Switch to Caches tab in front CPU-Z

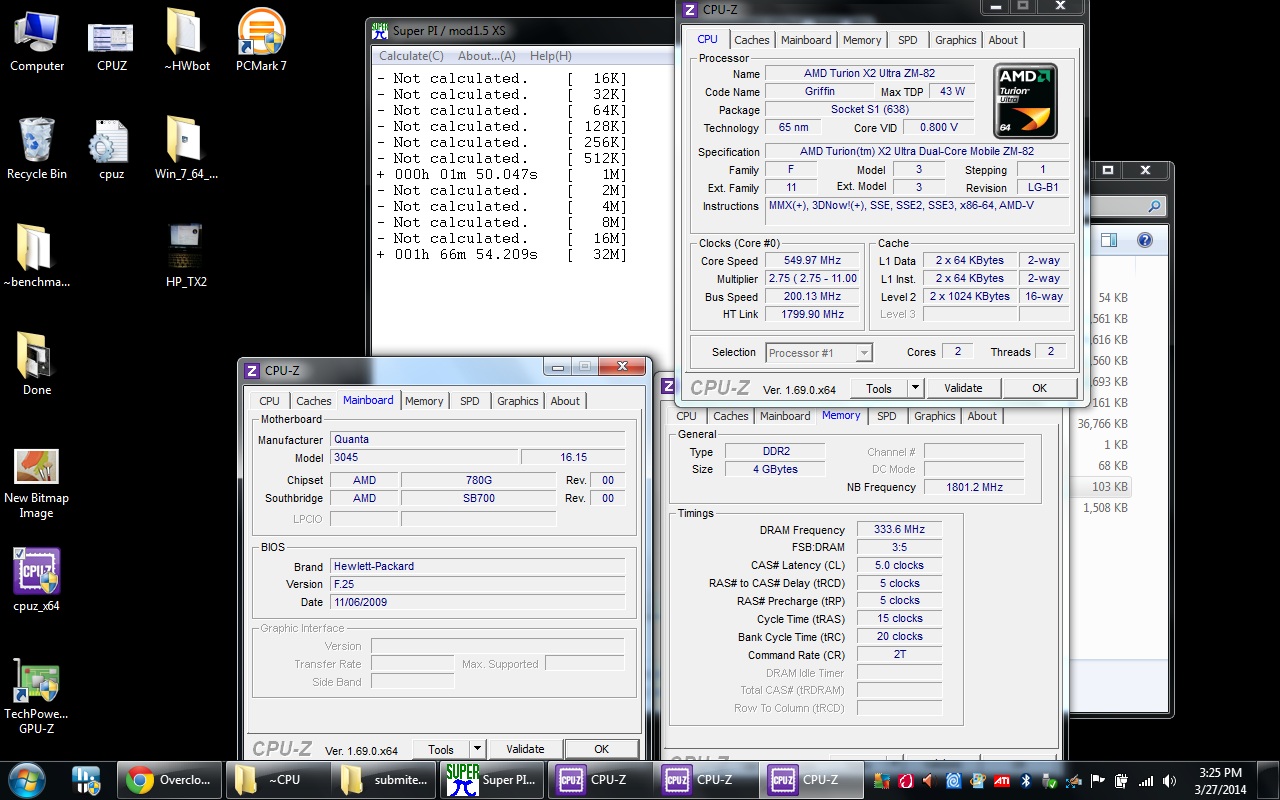[752, 40]
